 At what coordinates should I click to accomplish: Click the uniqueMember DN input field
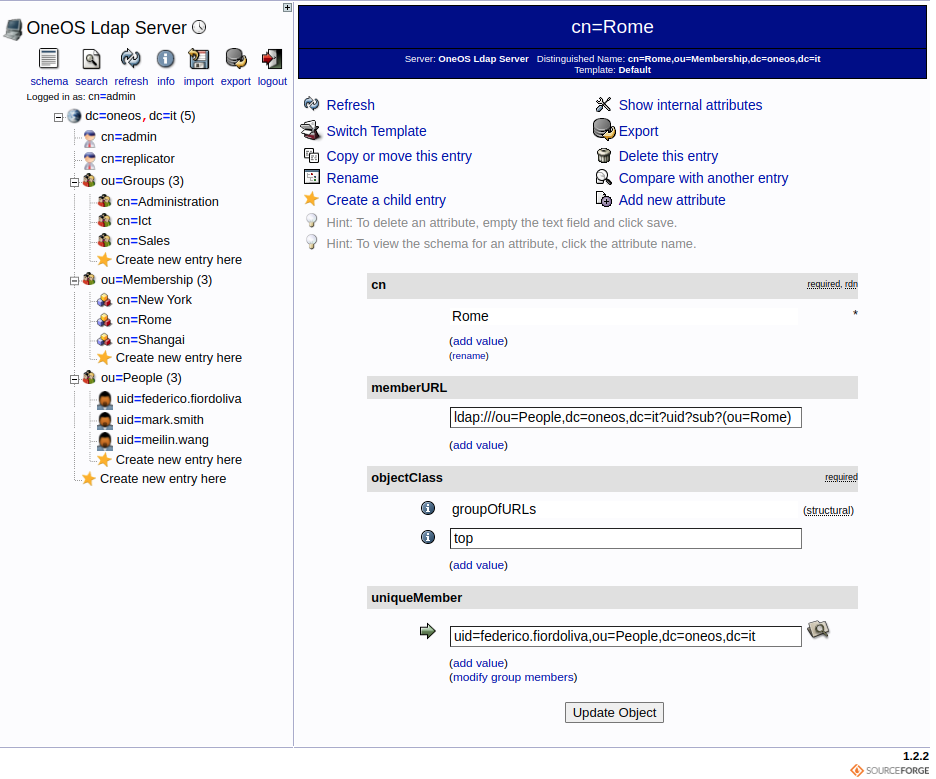coord(625,636)
